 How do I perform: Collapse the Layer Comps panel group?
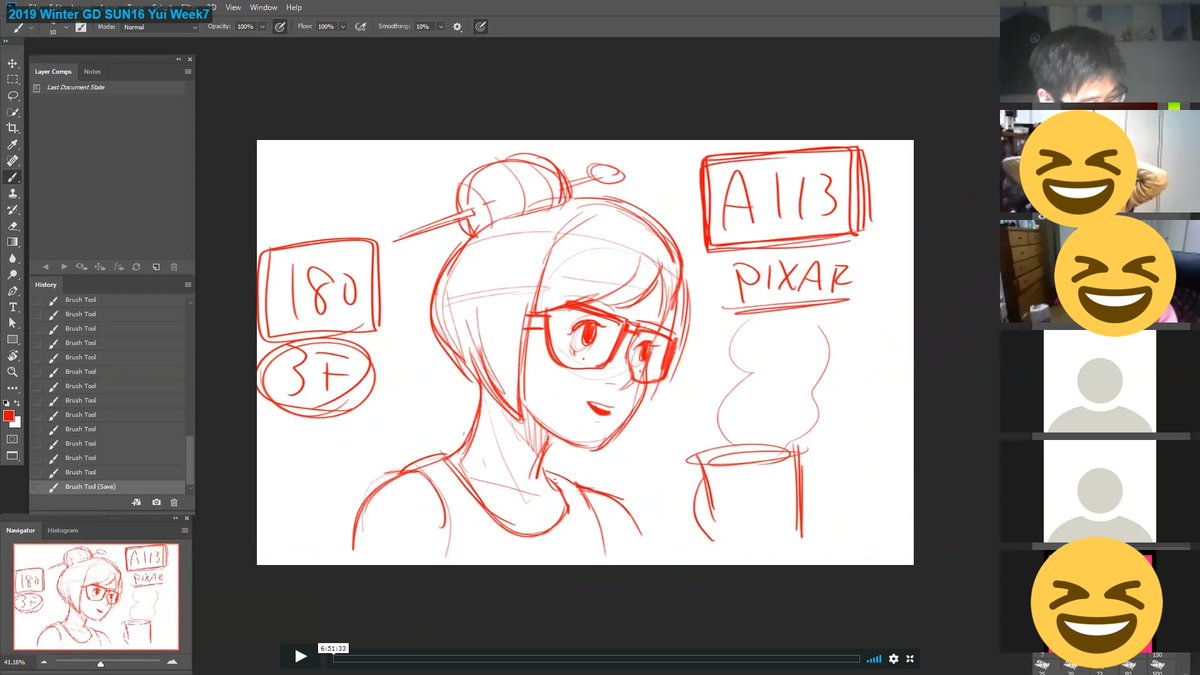(181, 59)
